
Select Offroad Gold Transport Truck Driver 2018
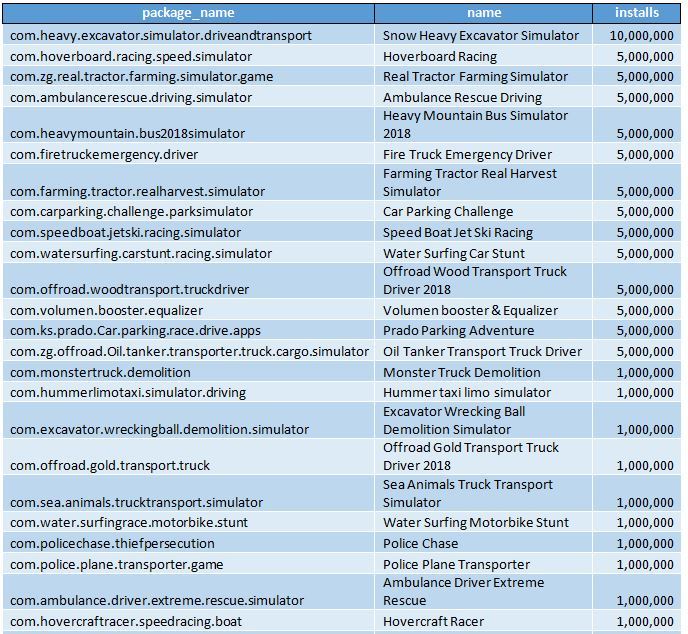pyautogui.click(x=484, y=457)
